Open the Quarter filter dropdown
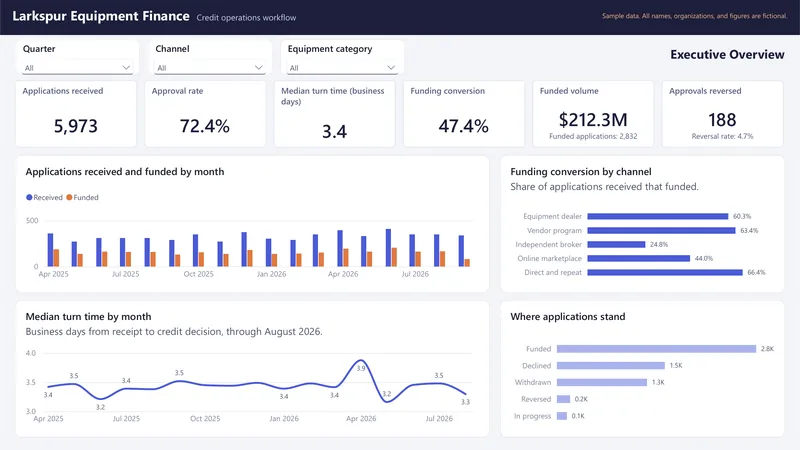800x450 pixels. [x=77, y=67]
